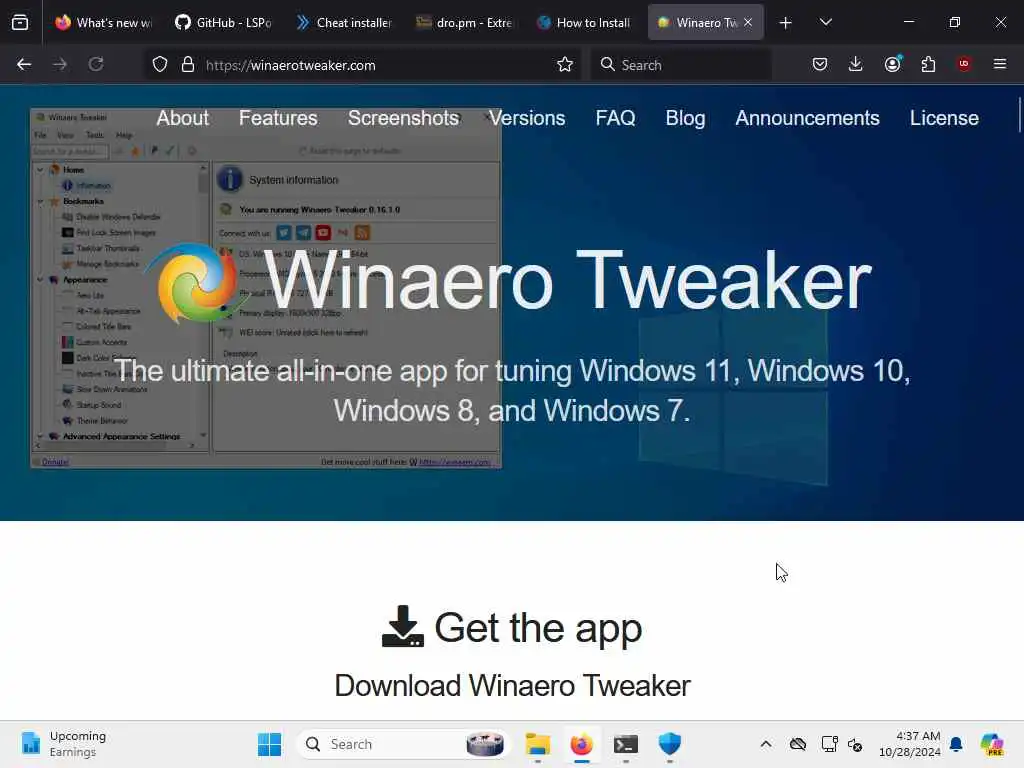This screenshot has width=1024, height=768.
Task: Open the Announcements link
Action: tap(807, 118)
